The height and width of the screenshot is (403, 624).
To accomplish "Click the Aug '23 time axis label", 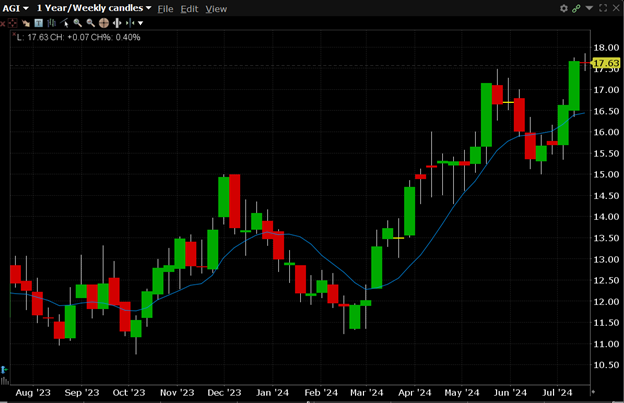I will [33, 393].
